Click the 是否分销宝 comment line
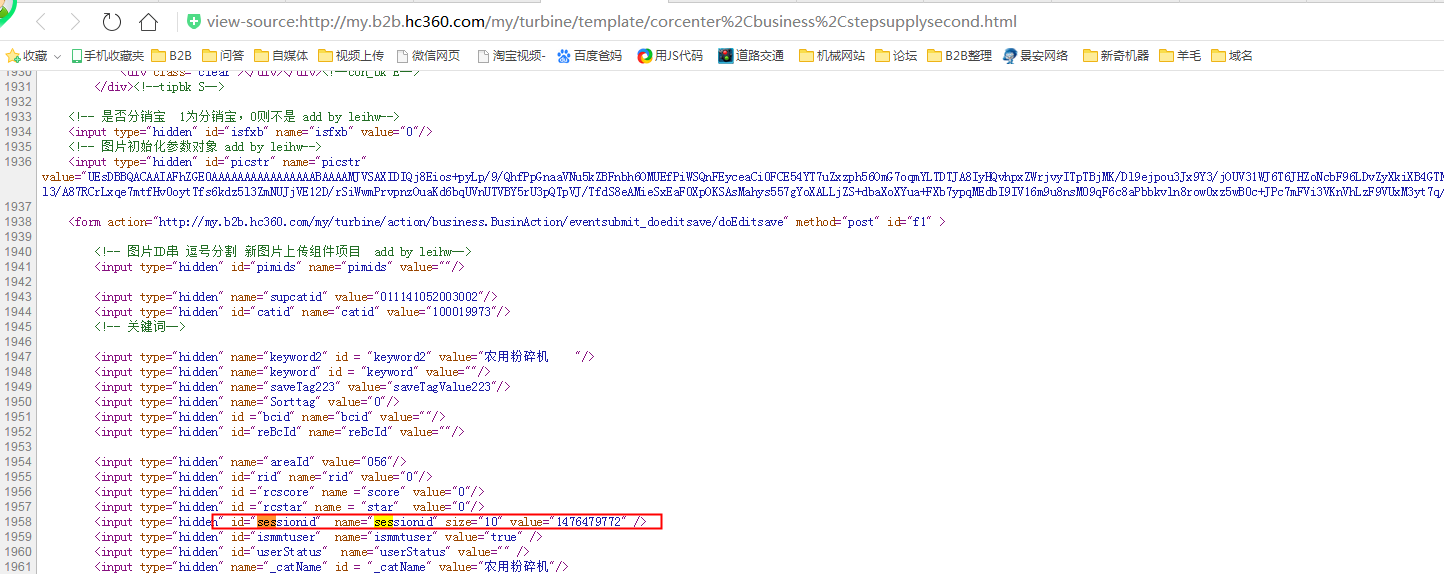Viewport: 1444px width, 574px height. coord(234,117)
